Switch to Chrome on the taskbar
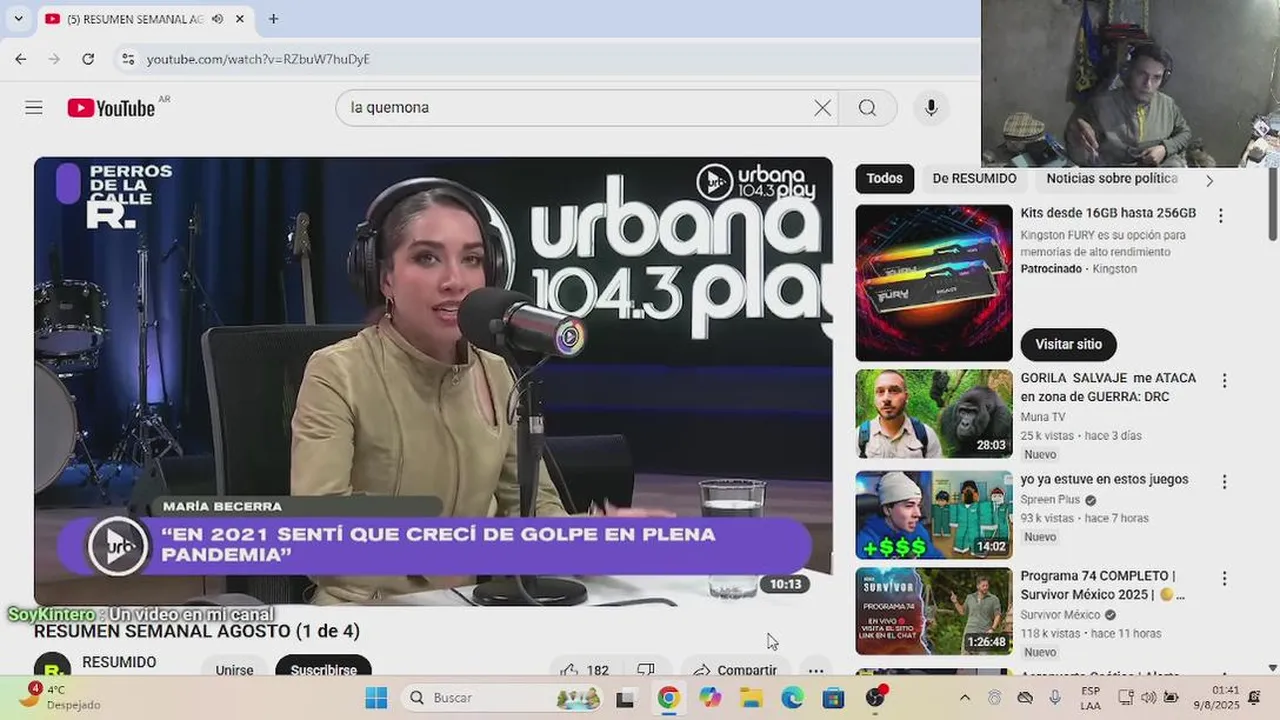Image resolution: width=1280 pixels, height=720 pixels. tap(668, 698)
